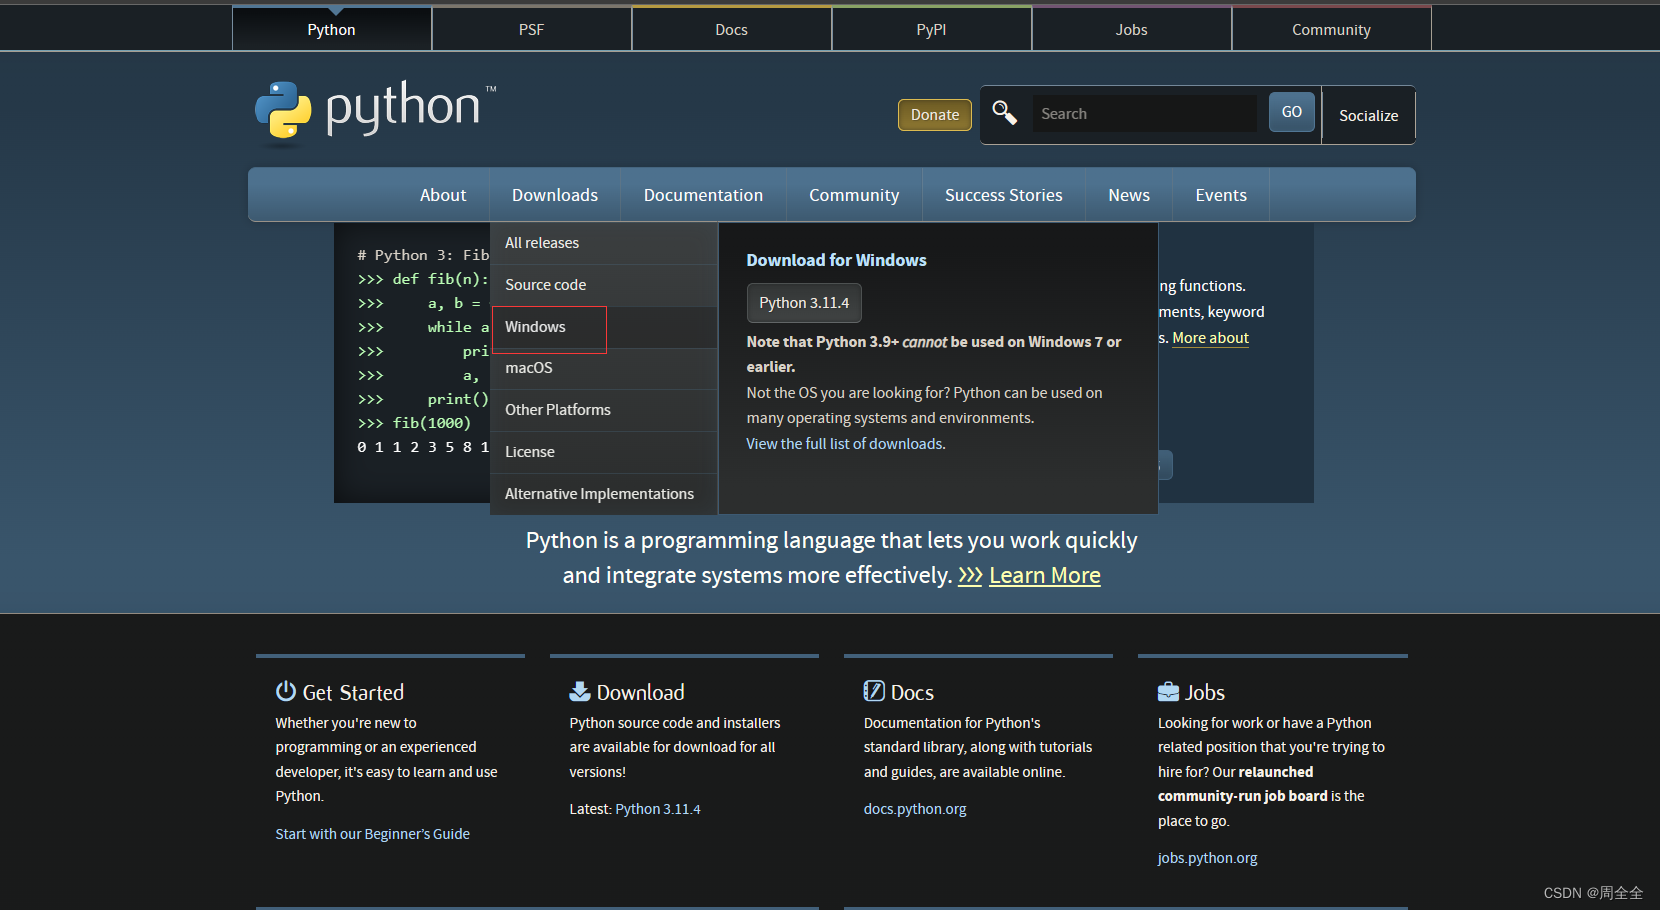Open the Socialize menu
The height and width of the screenshot is (910, 1660).
point(1369,115)
